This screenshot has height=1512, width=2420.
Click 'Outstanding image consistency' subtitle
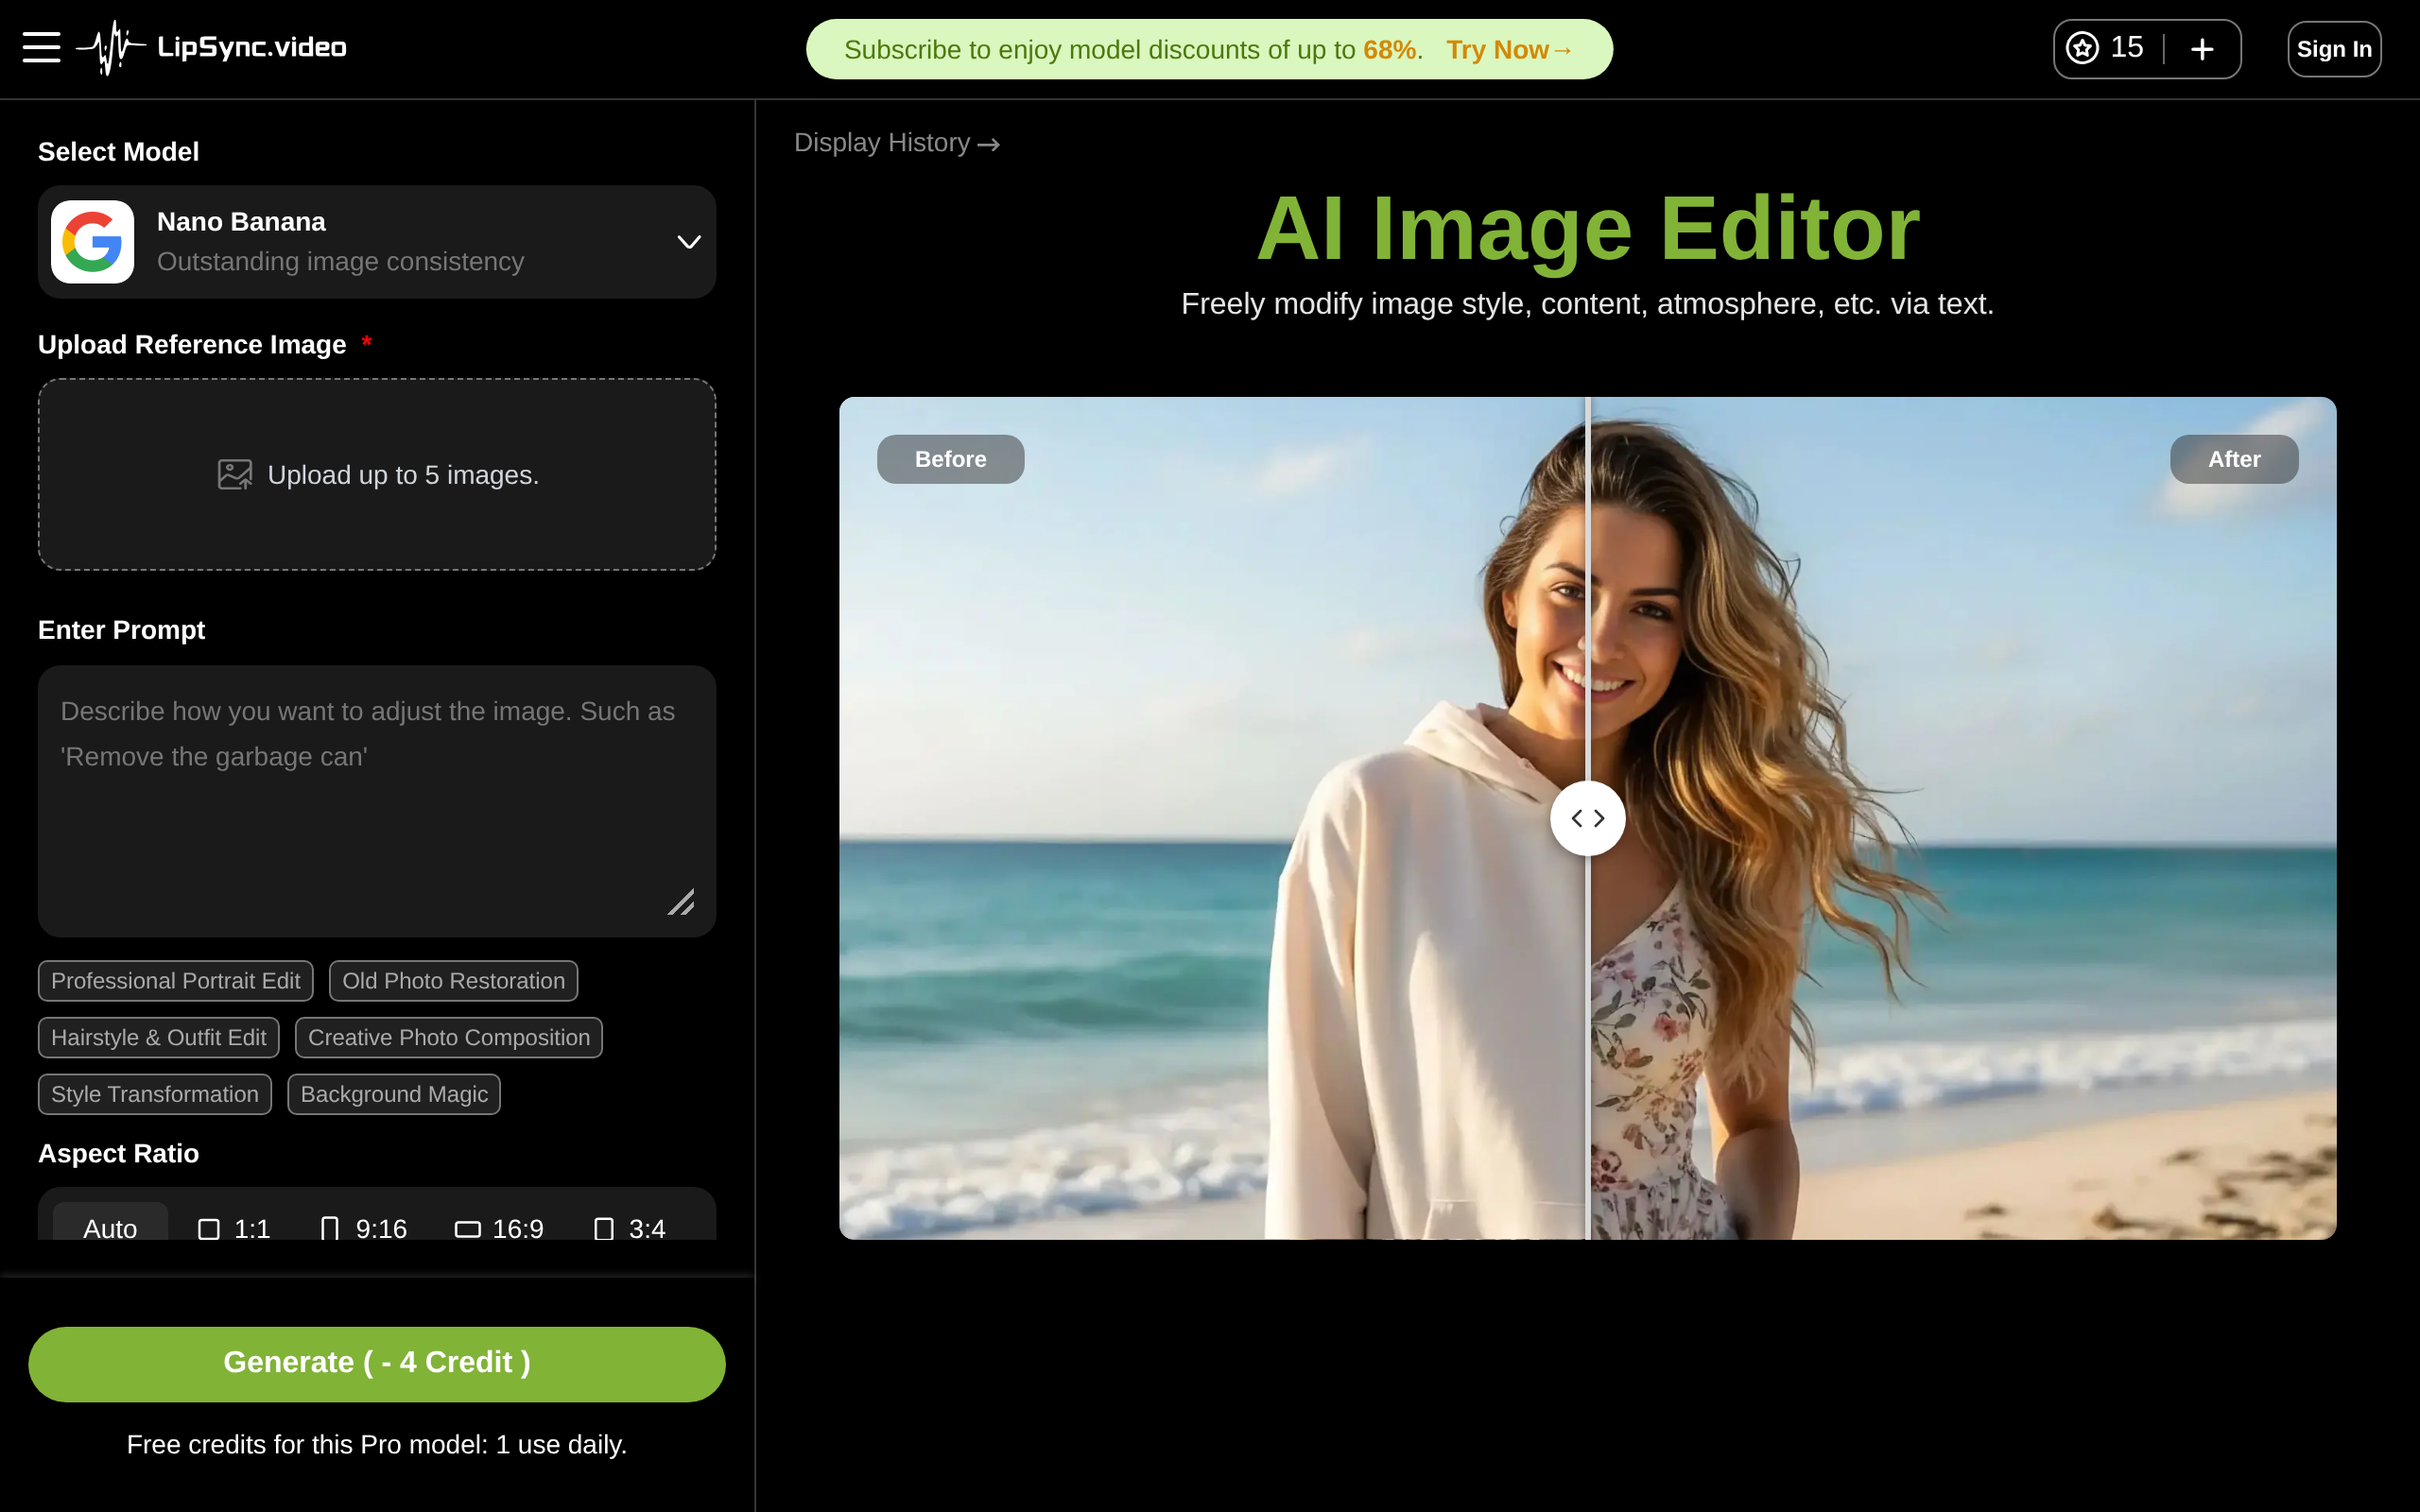tap(341, 262)
